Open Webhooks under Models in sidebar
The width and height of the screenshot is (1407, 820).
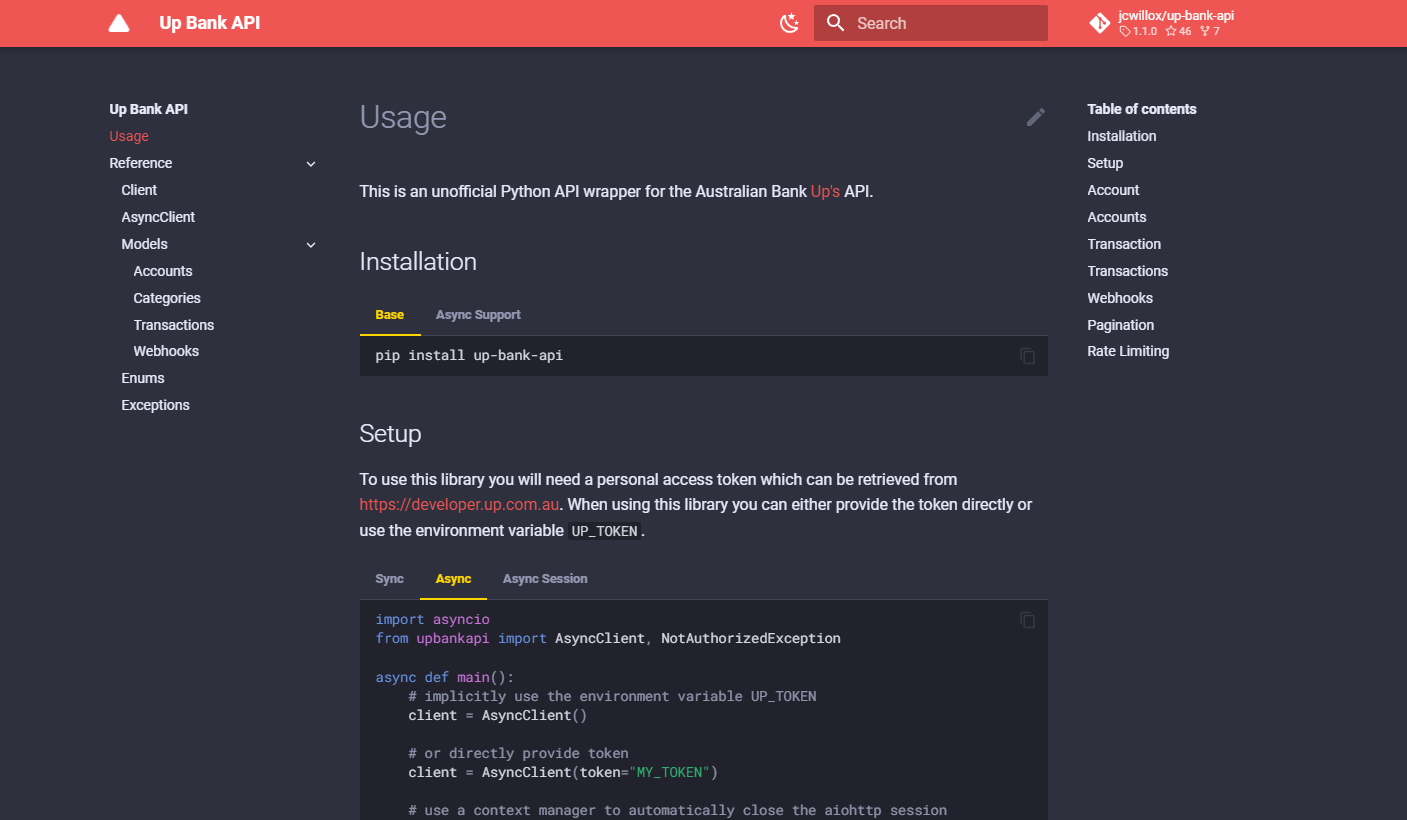[166, 351]
